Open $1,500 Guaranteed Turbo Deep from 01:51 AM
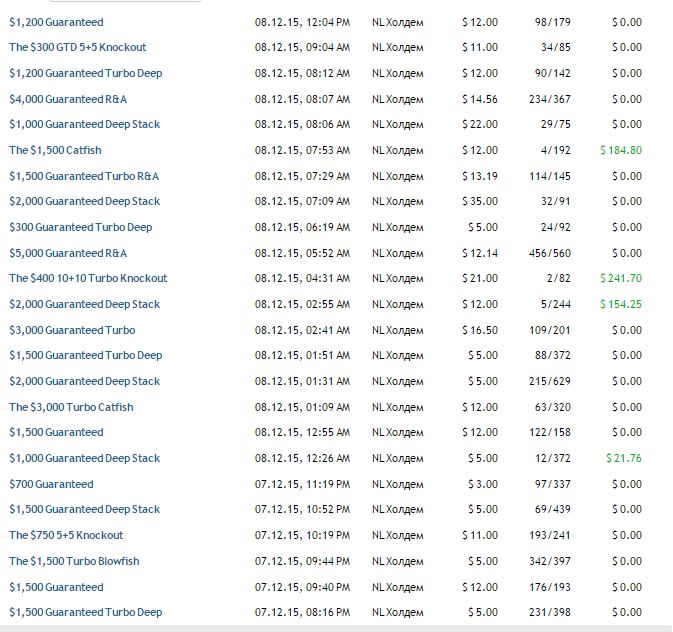 click(x=86, y=356)
